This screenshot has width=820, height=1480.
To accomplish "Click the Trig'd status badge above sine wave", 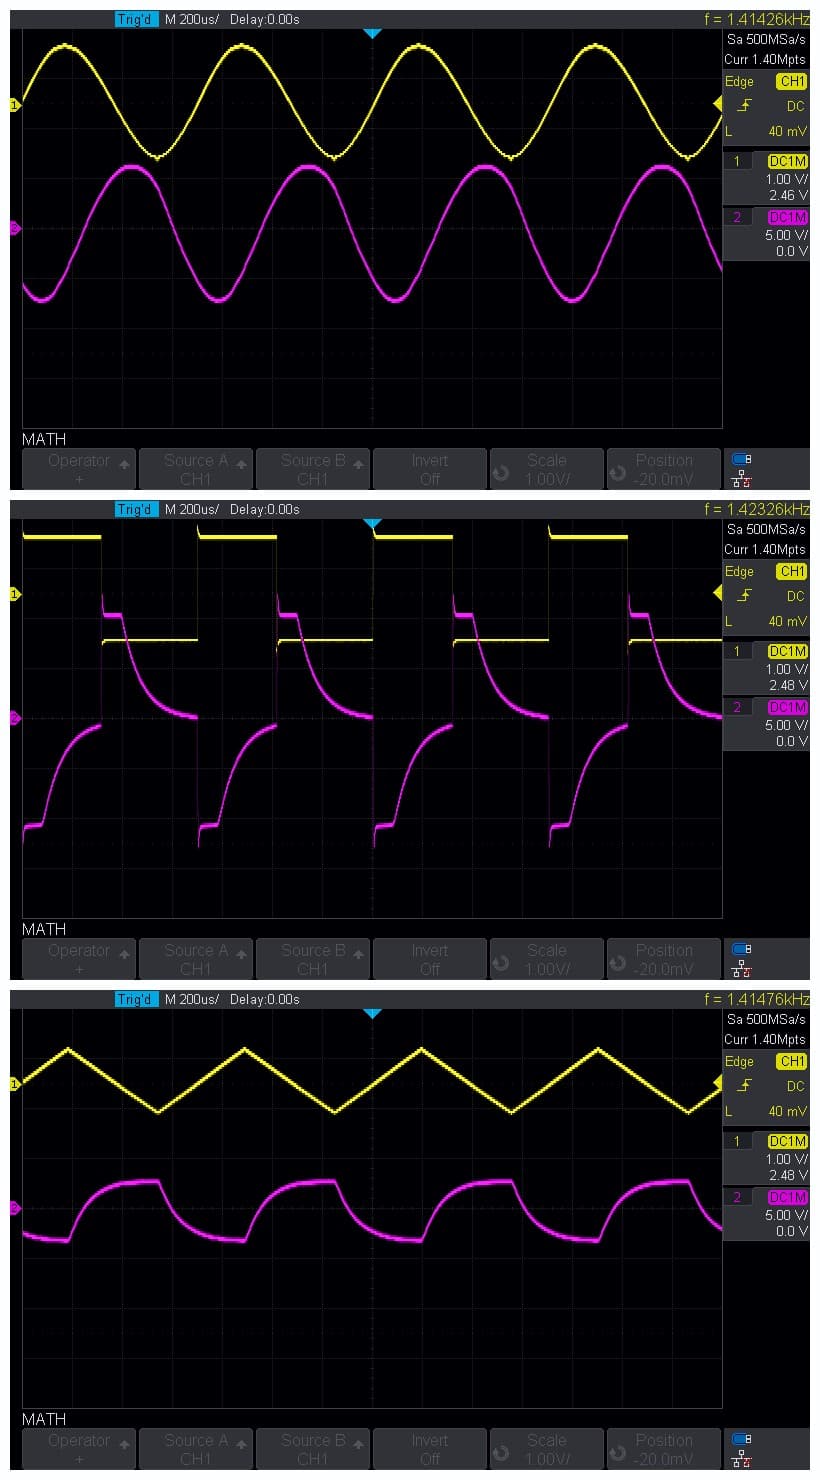I will click(136, 19).
